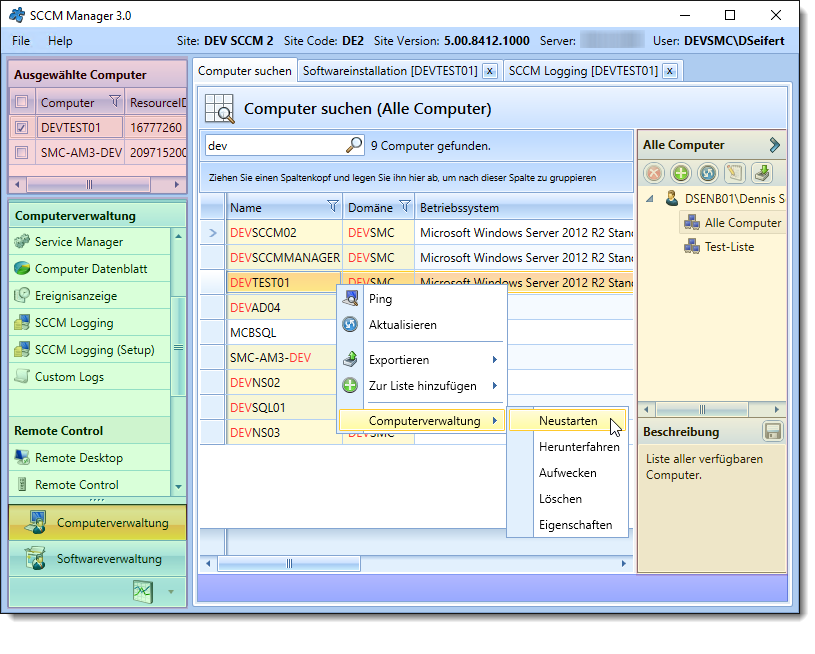
Task: Select Computerverwaltung in context menu
Action: point(422,421)
